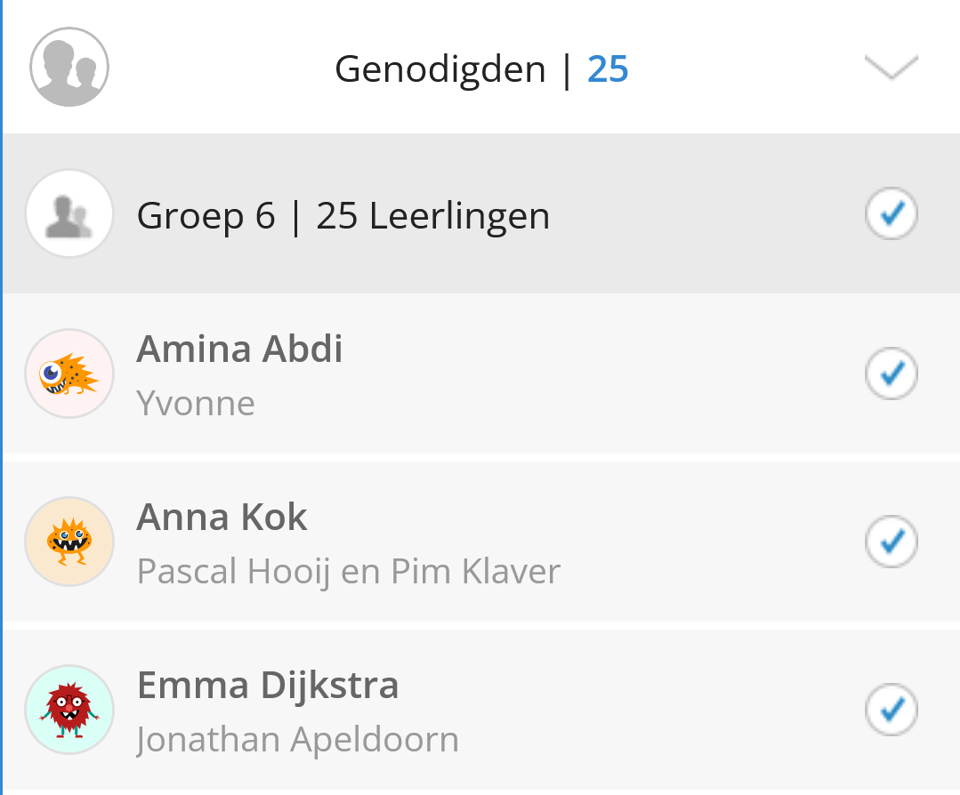960x795 pixels.
Task: Deselect Anna Kok's invitation checkmark
Action: (x=890, y=541)
